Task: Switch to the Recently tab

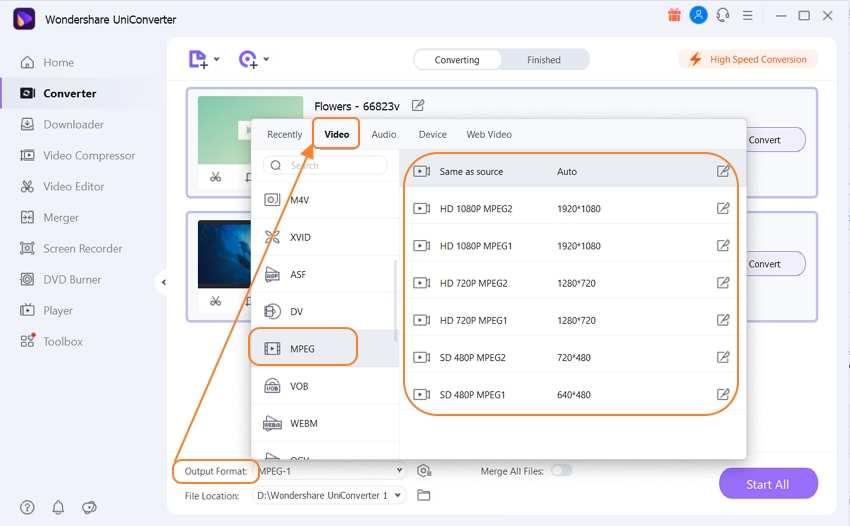Action: 285,134
